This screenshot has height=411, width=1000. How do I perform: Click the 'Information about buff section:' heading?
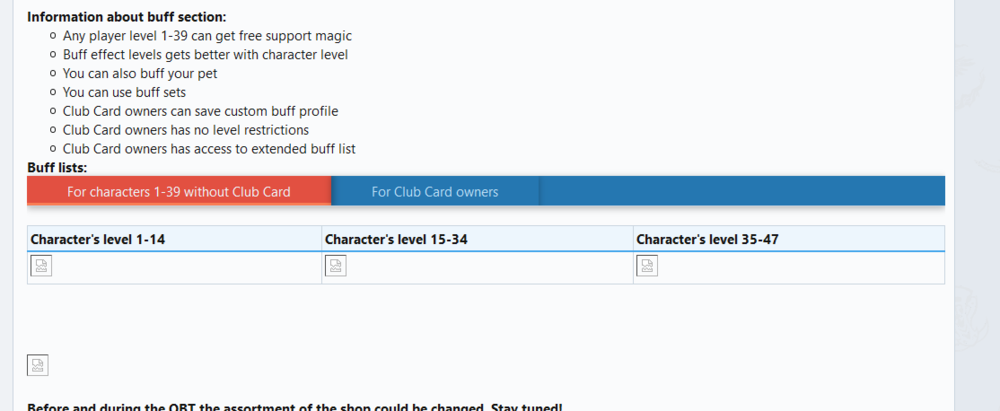pos(126,17)
